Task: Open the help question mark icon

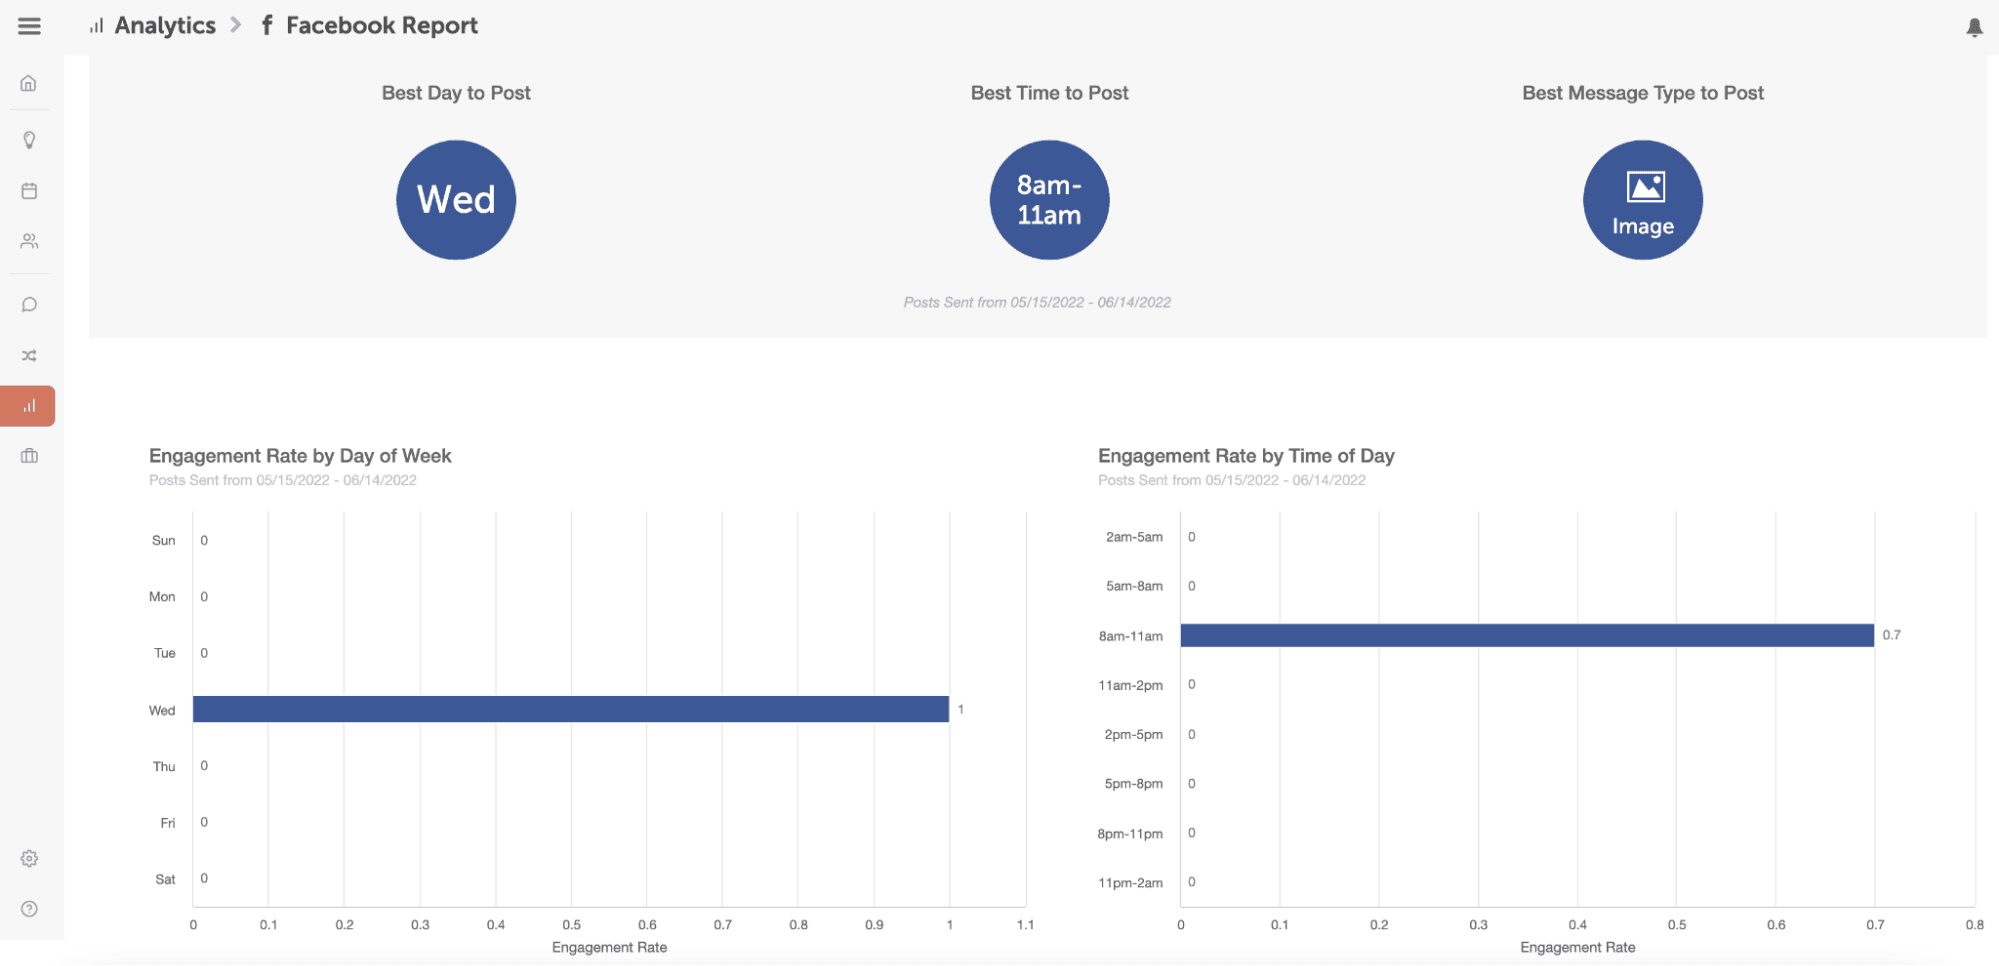Action: pyautogui.click(x=29, y=909)
